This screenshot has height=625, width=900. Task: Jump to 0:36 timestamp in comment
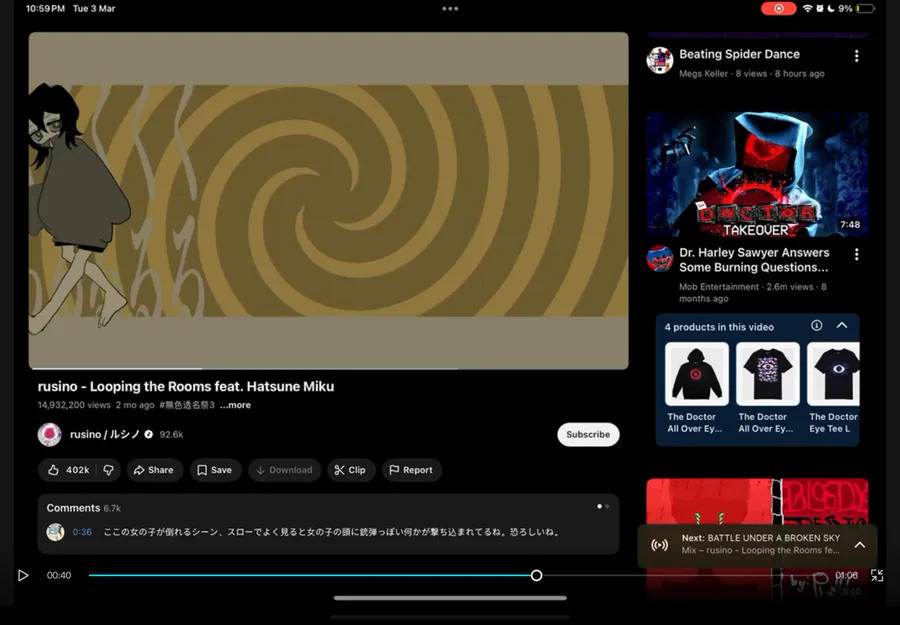(x=82, y=532)
